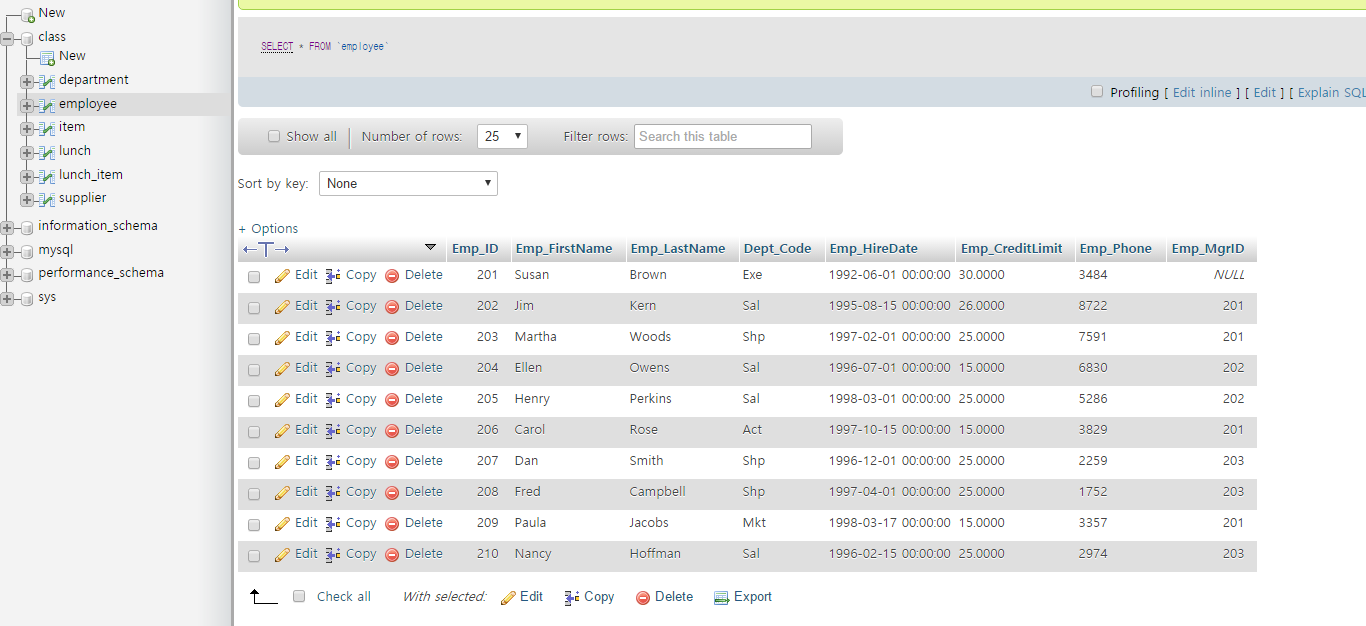Image resolution: width=1366 pixels, height=626 pixels.
Task: Click the Edit inline link
Action: (1202, 92)
